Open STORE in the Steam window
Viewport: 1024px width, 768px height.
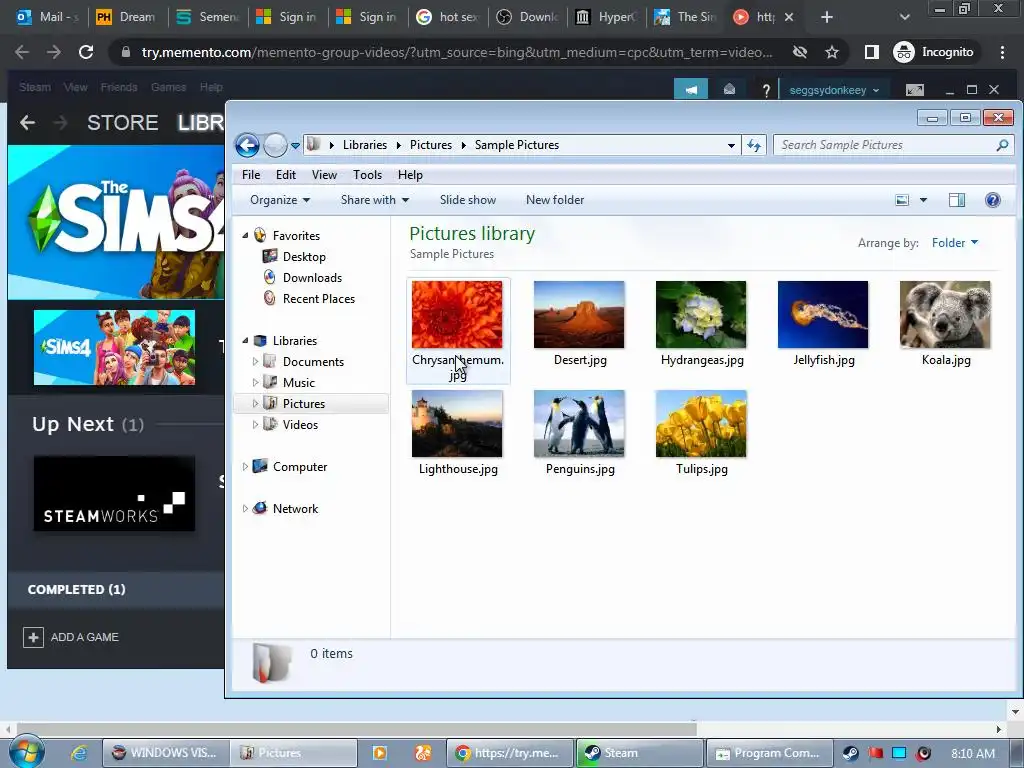(123, 122)
